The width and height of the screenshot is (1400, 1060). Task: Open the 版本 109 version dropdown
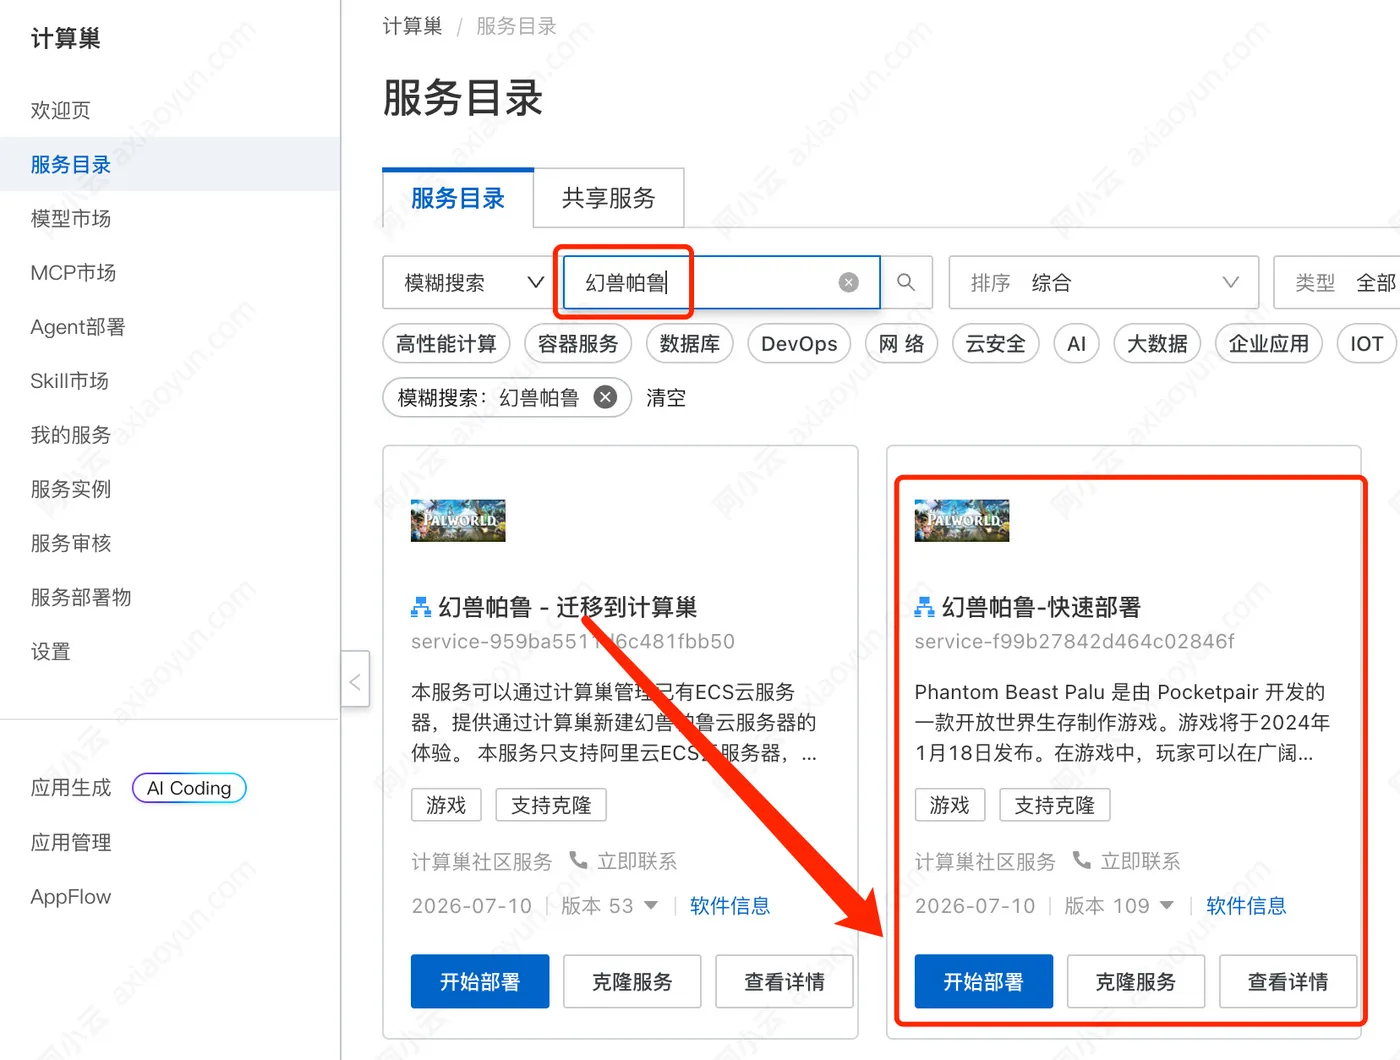1118,906
